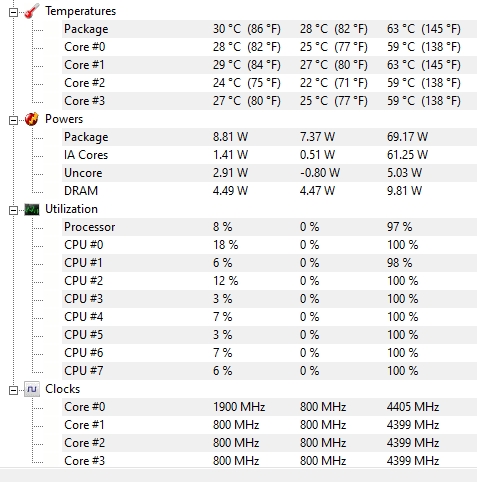Select the Core #1 temperature row

point(269,65)
